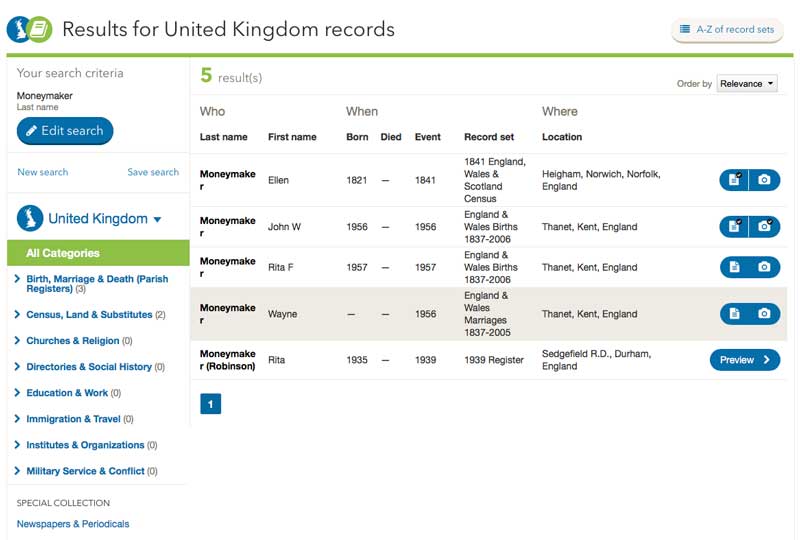Open transcript icon for Rita F record
Image resolution: width=800 pixels, height=540 pixels.
tap(734, 267)
